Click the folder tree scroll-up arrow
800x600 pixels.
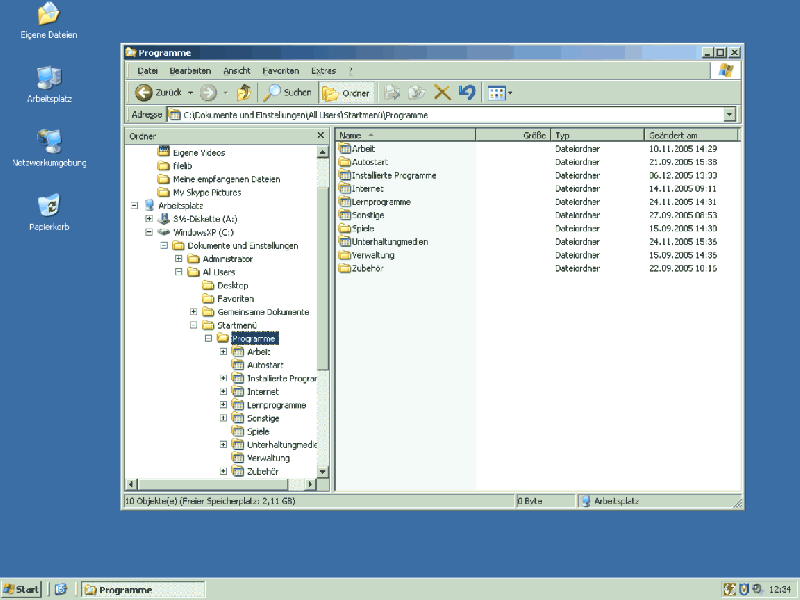pyautogui.click(x=322, y=152)
